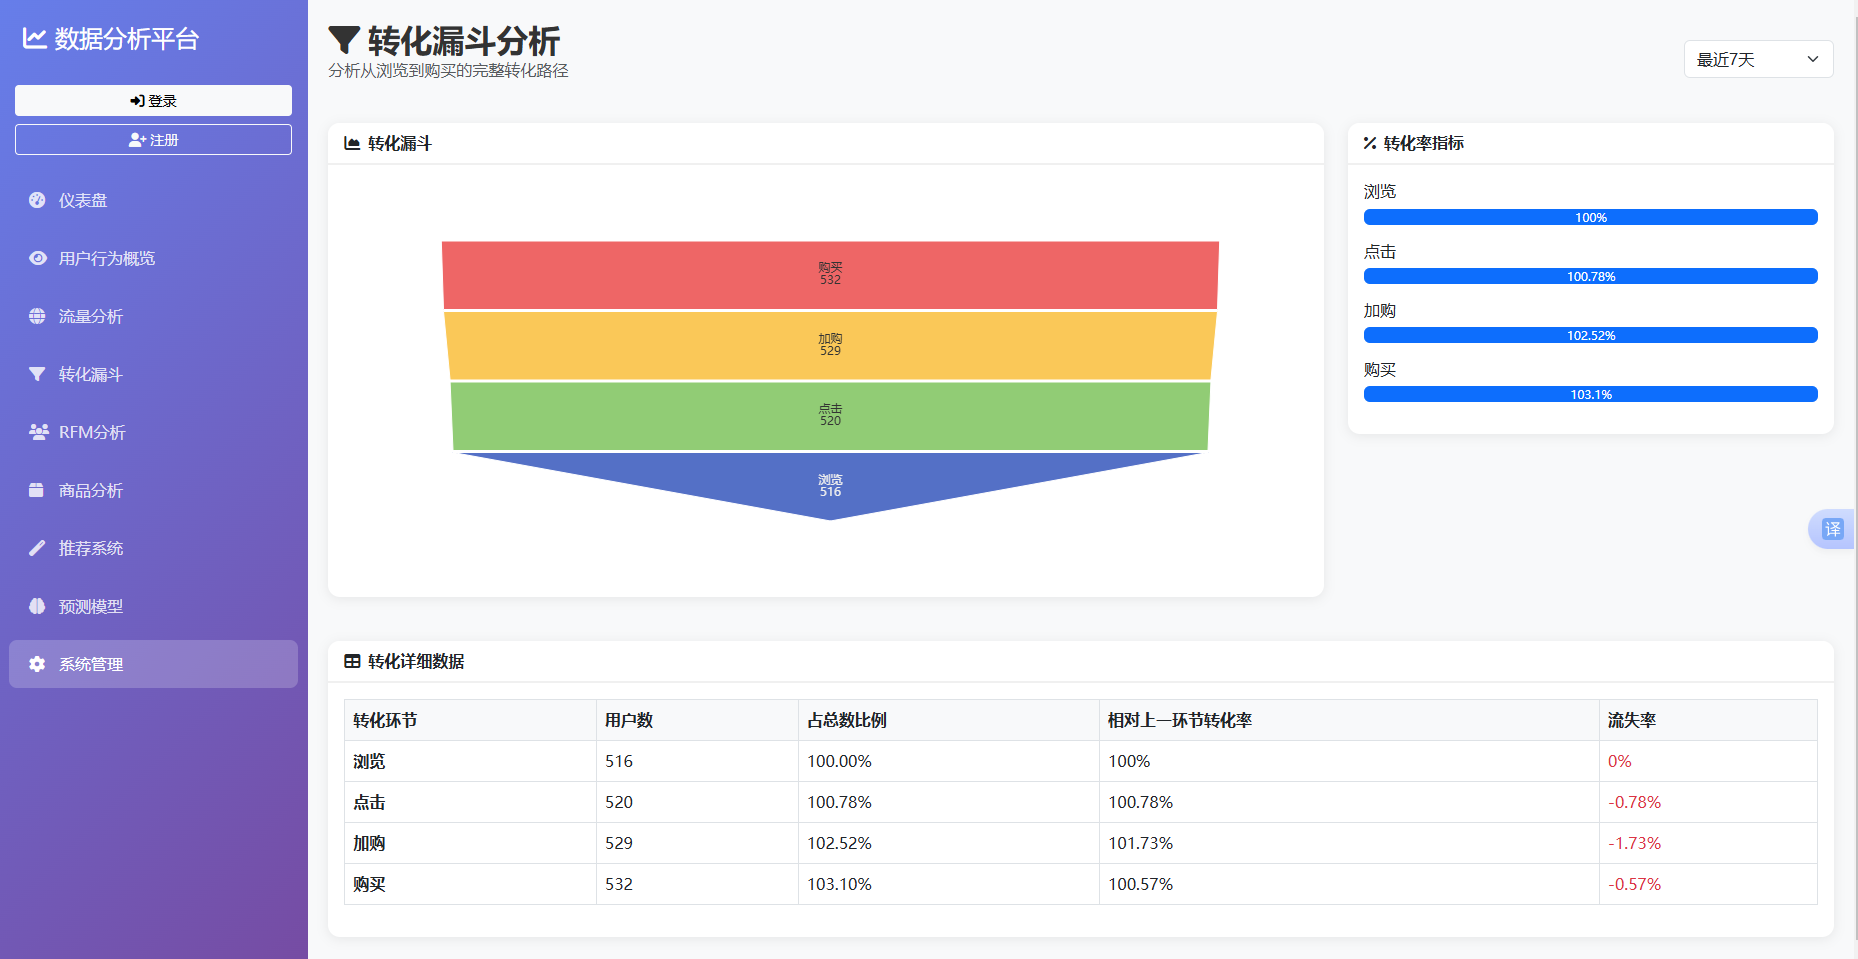Click the 加购 102.52% progress bar
1858x959 pixels.
pos(1590,335)
